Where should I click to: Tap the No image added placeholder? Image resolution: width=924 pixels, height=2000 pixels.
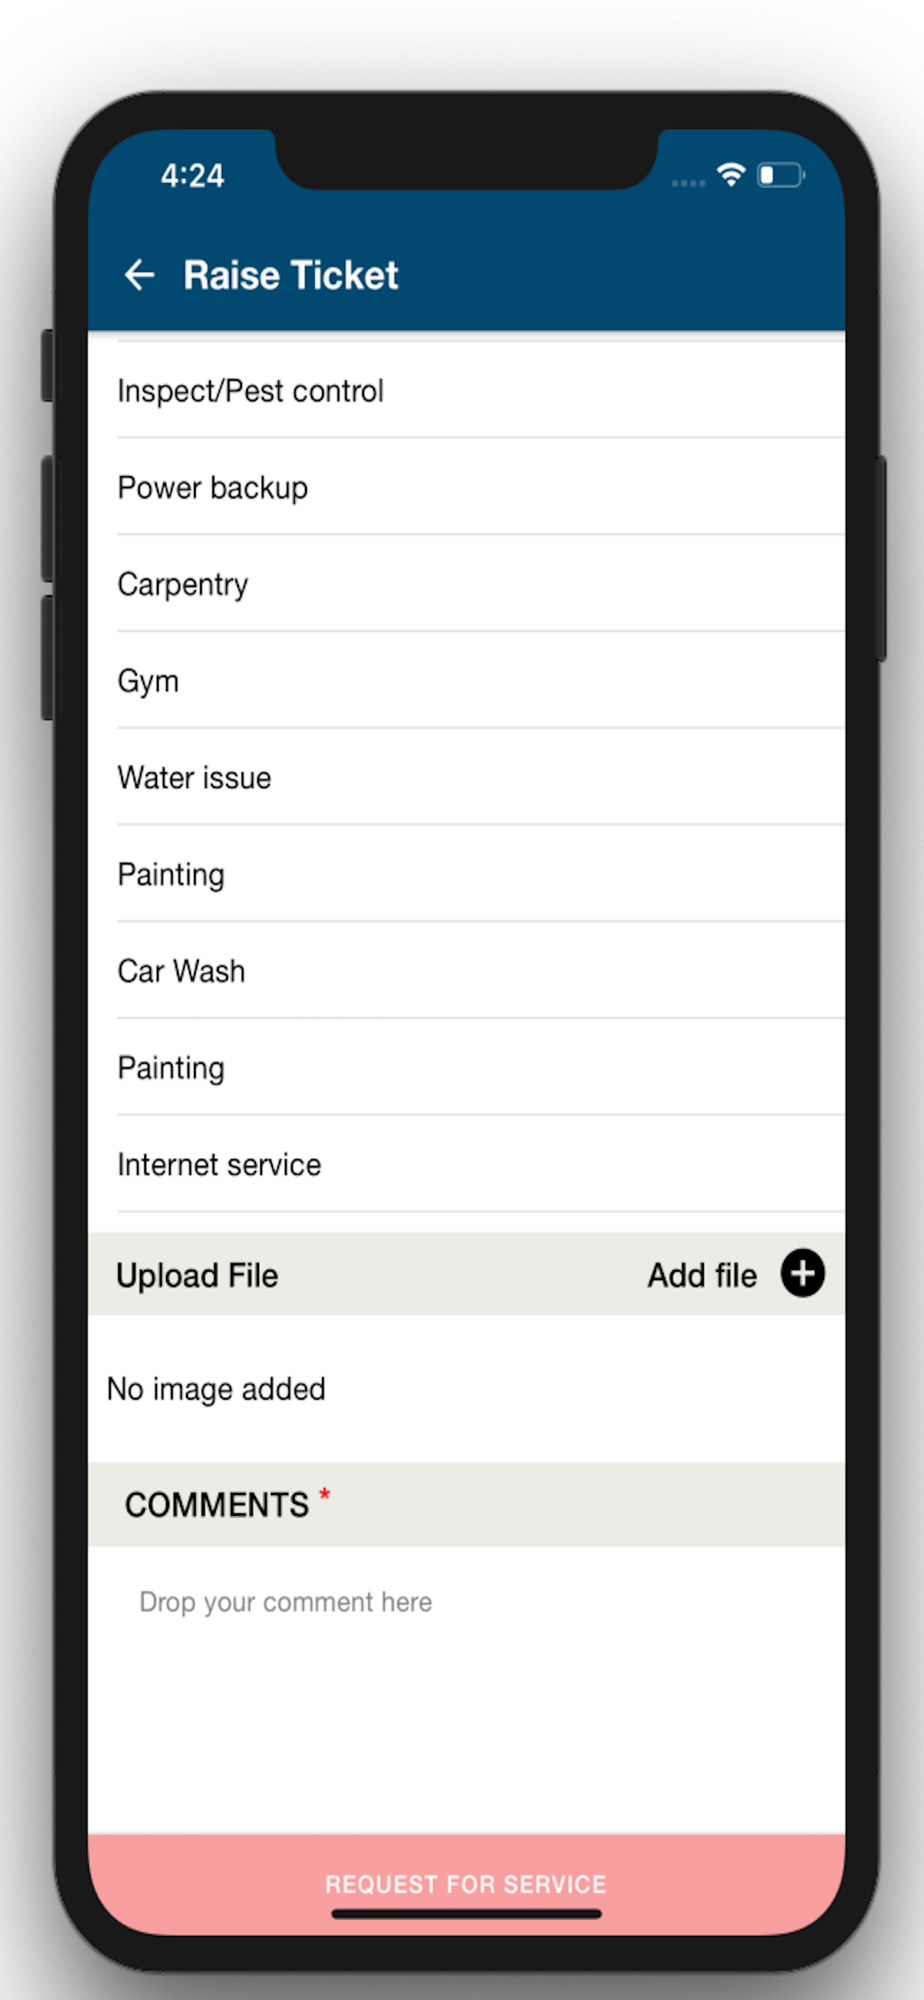tap(216, 1389)
